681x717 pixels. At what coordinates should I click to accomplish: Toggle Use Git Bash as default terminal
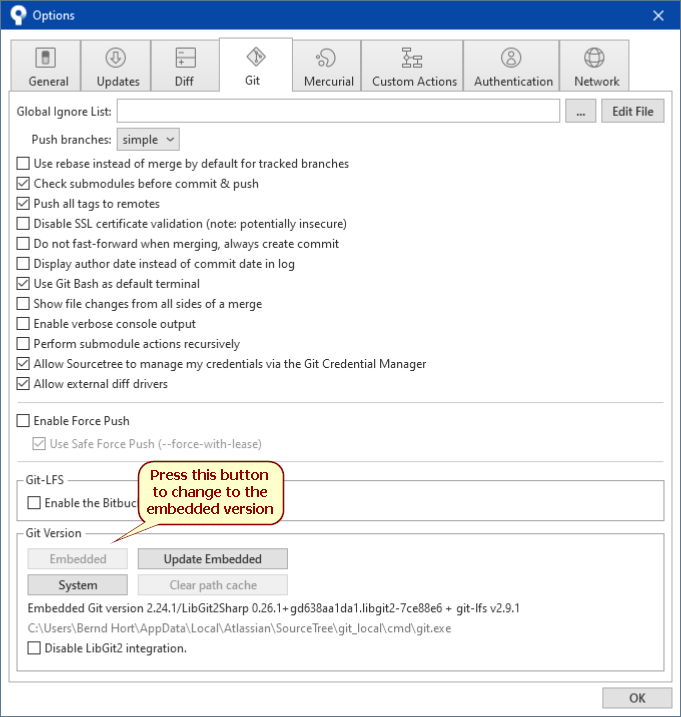(x=23, y=284)
